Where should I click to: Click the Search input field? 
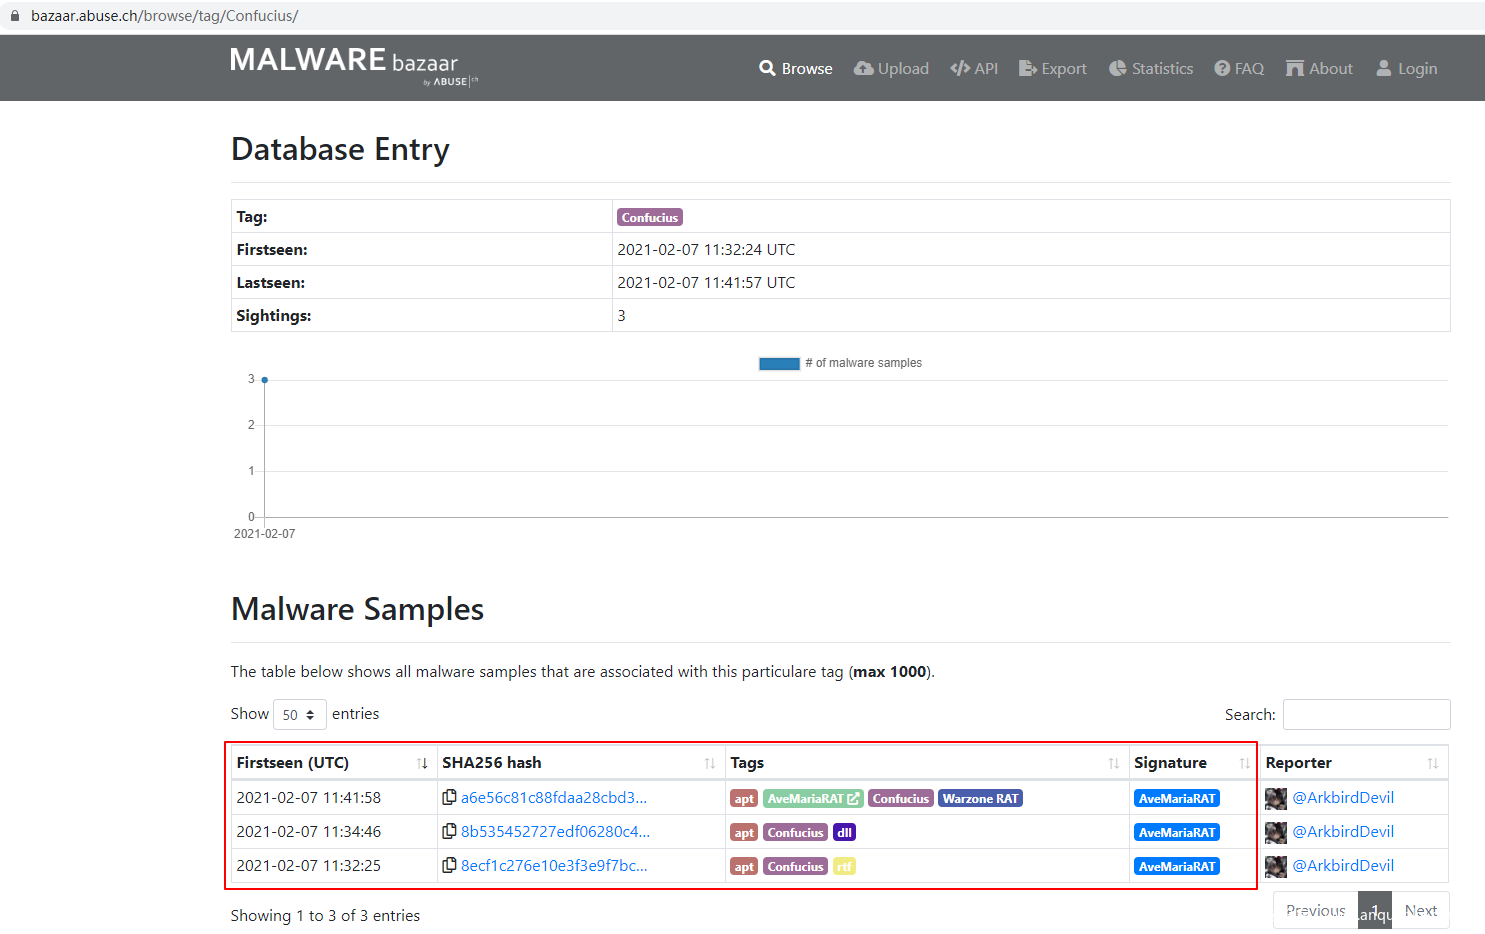point(1366,715)
